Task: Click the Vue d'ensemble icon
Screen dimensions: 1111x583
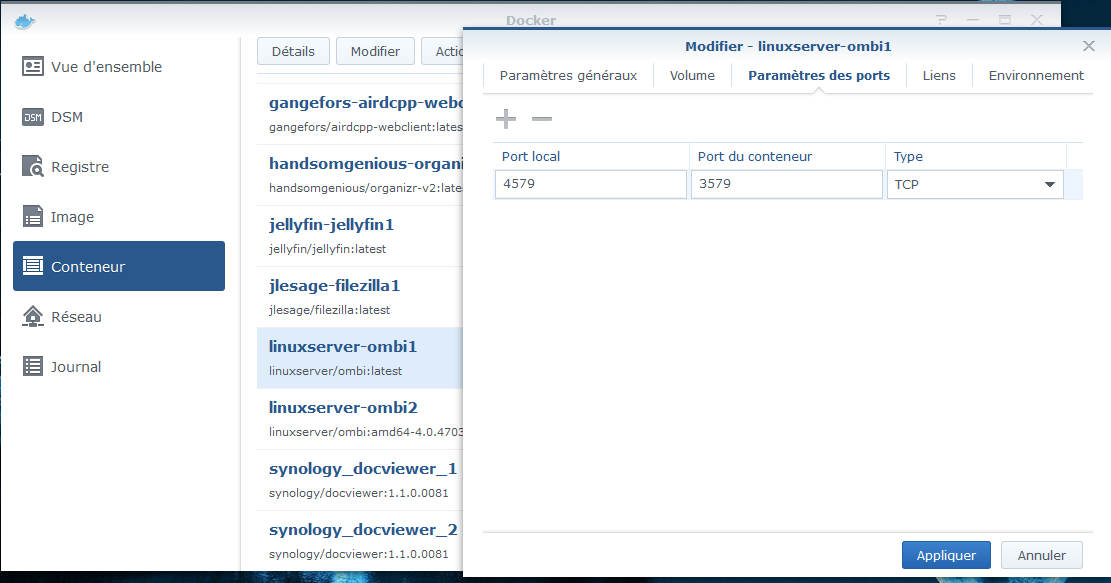Action: tap(33, 67)
